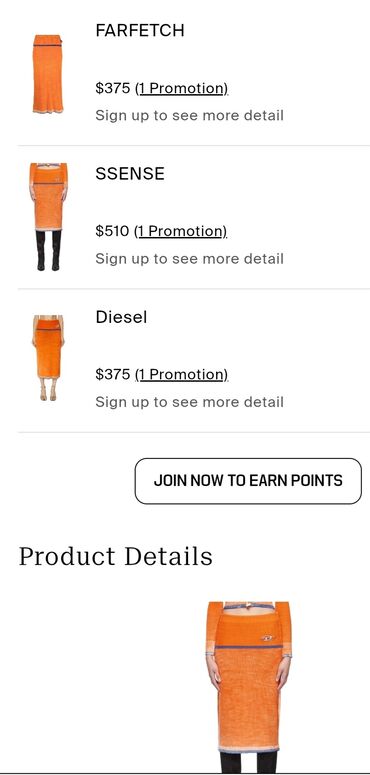Click Join Now To Earn Points button

248,481
